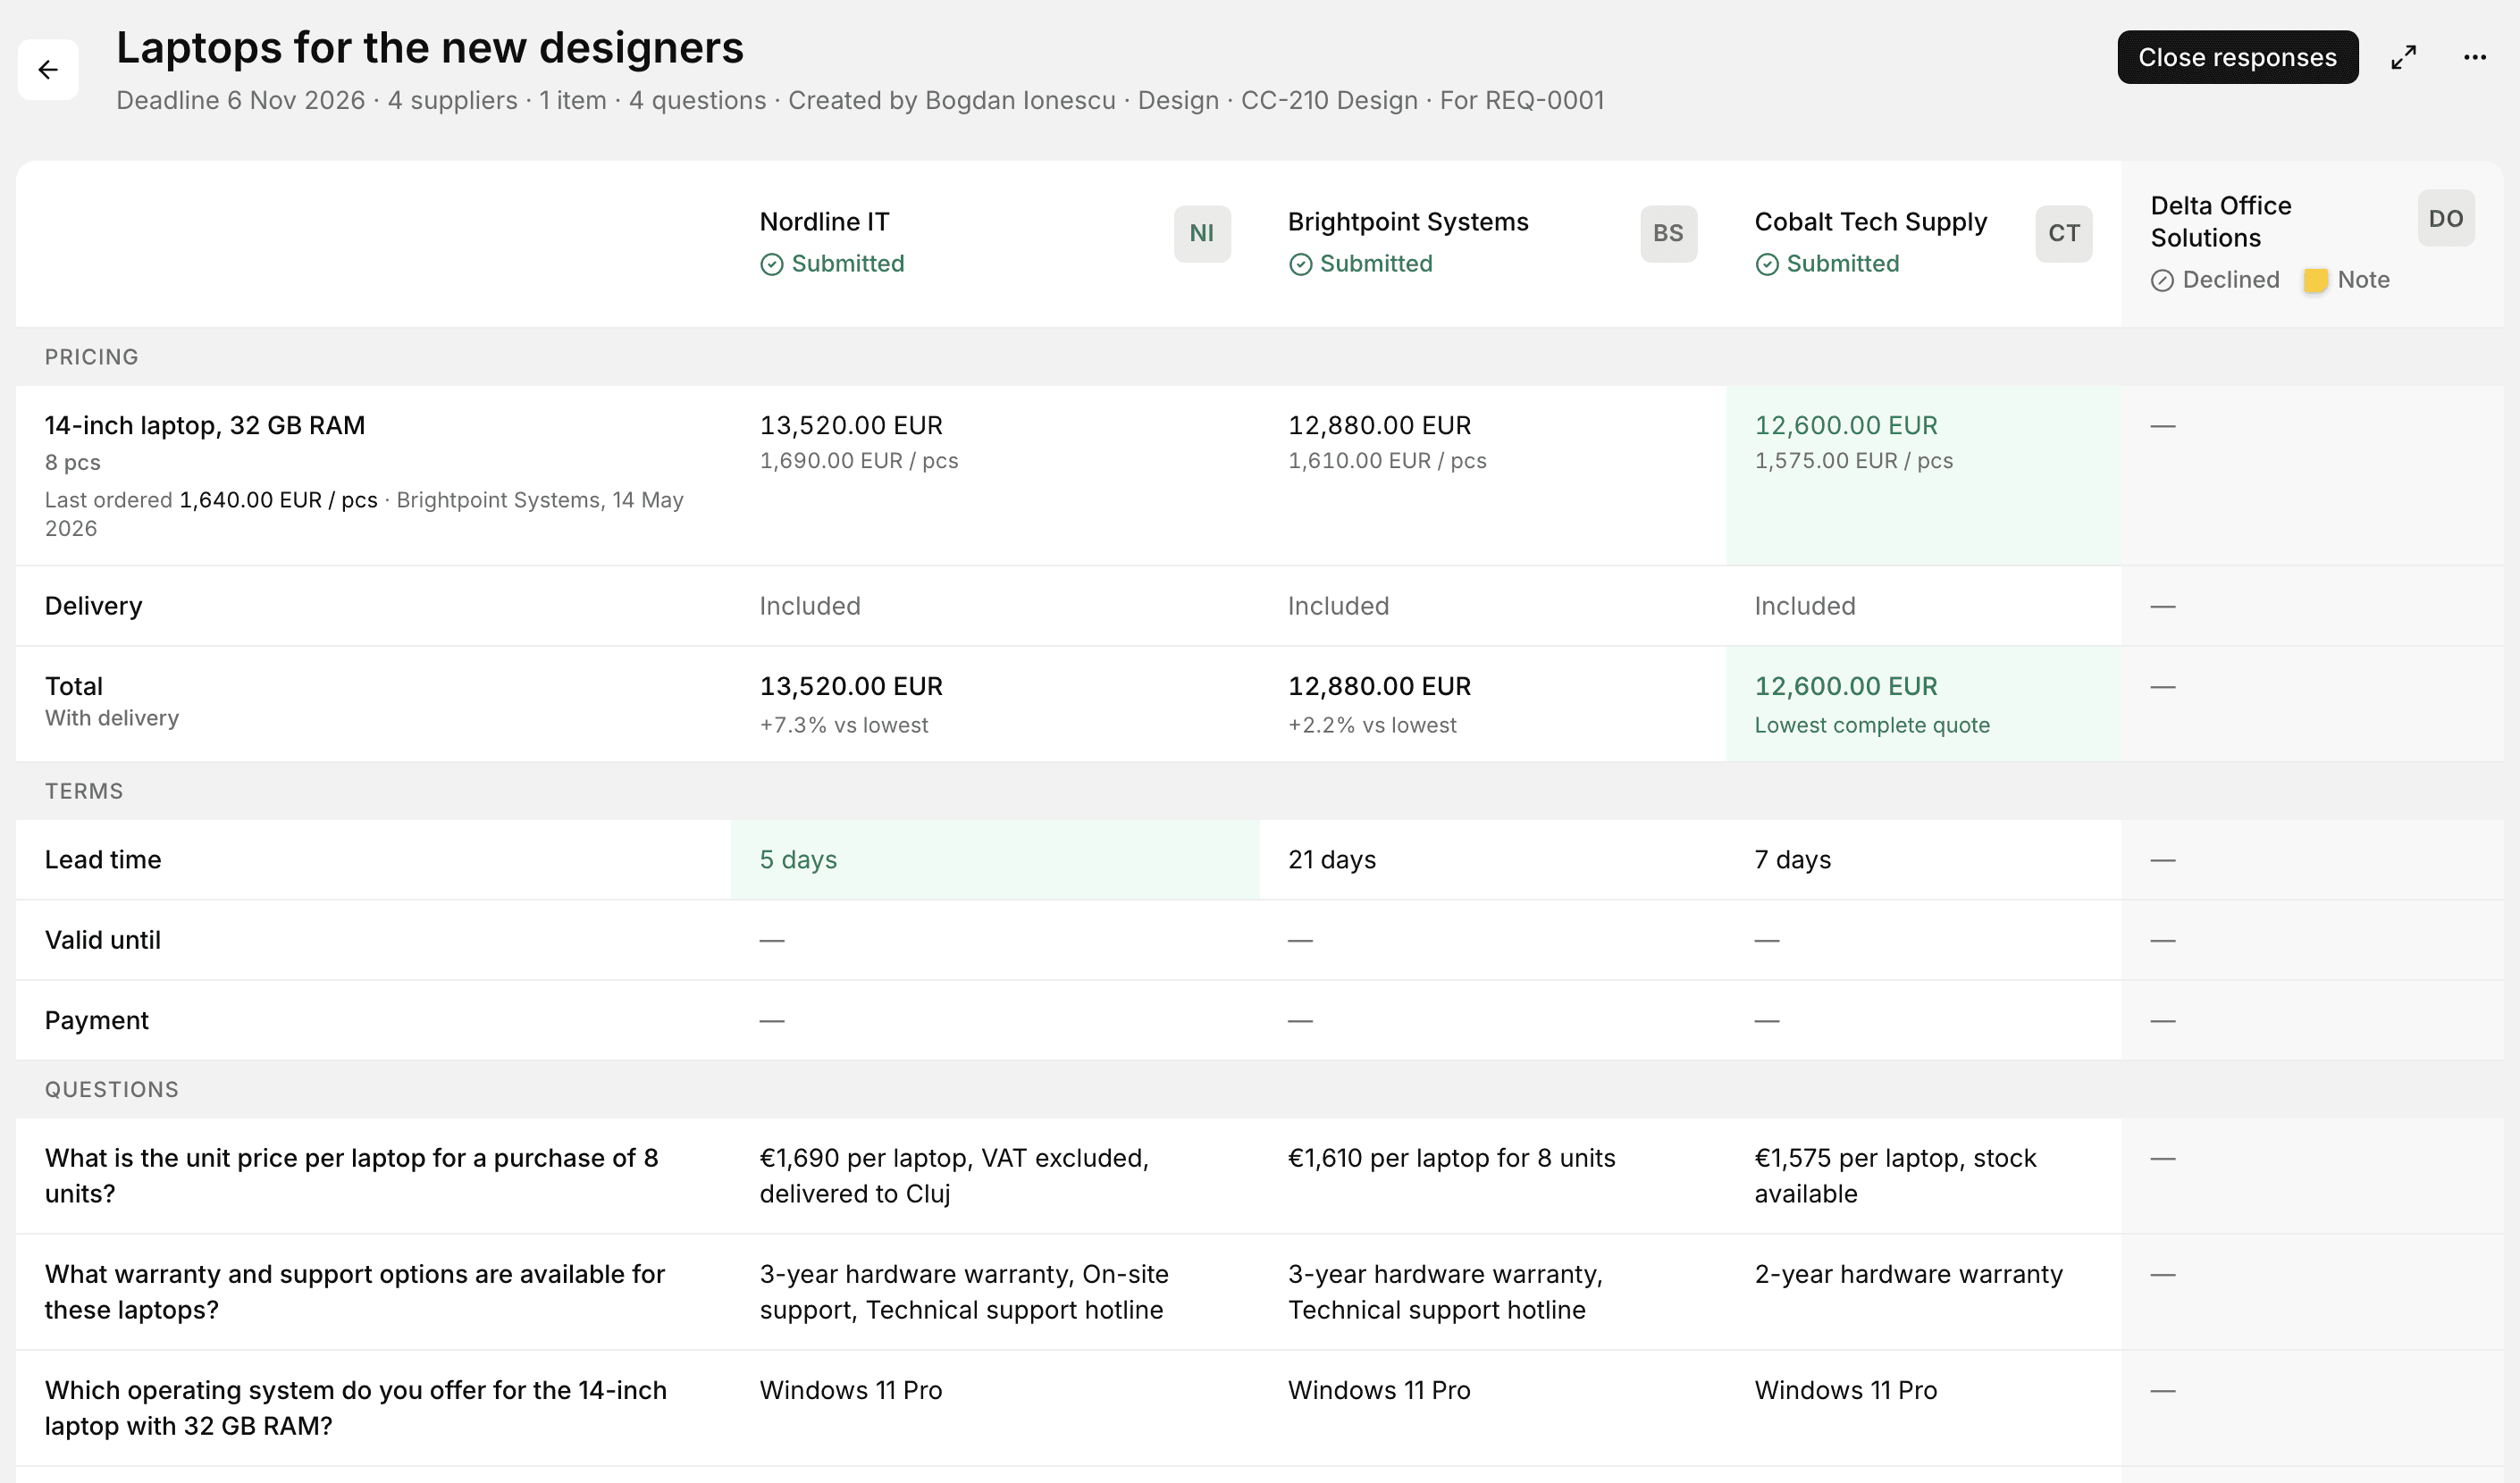Click the '€1,575 per laptop, stock available' answer
The image size is (2520, 1483).
pos(1895,1177)
